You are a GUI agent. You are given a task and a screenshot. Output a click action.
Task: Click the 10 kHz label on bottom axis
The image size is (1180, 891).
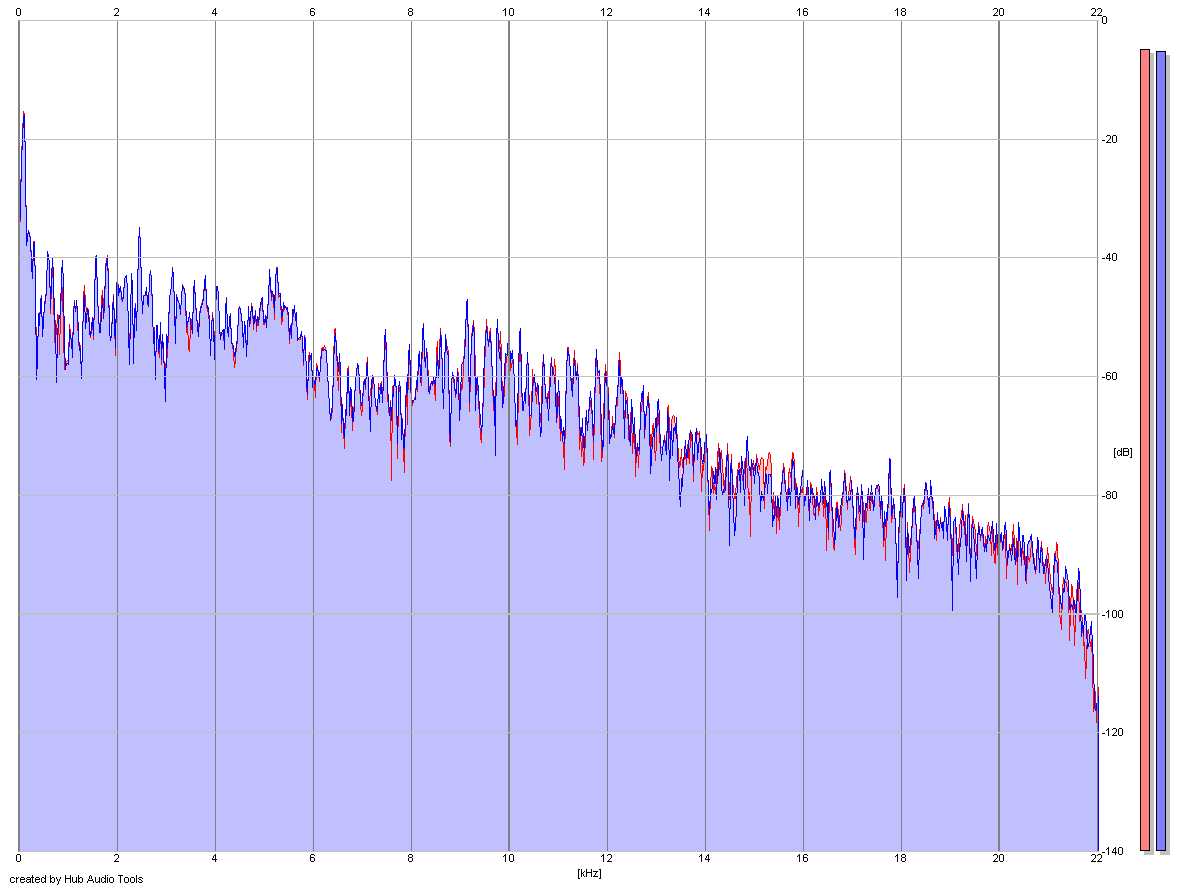coord(509,858)
